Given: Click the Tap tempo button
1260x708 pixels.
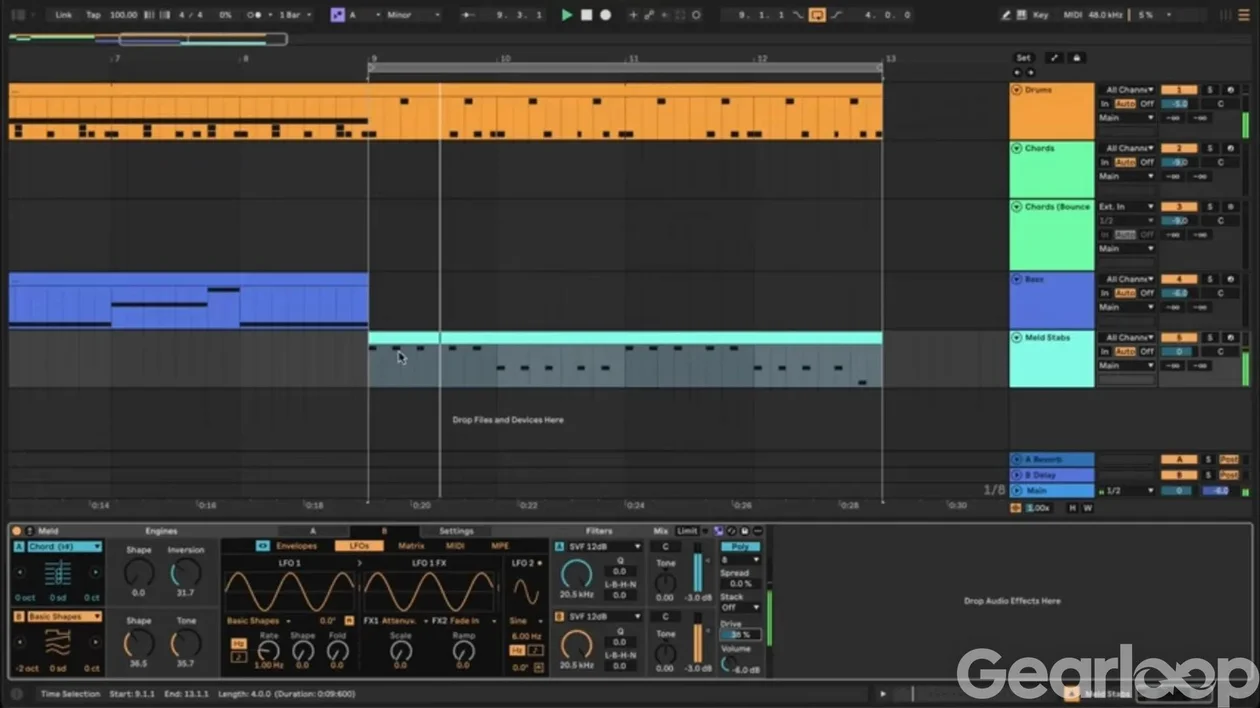Looking at the screenshot, I should click(93, 15).
